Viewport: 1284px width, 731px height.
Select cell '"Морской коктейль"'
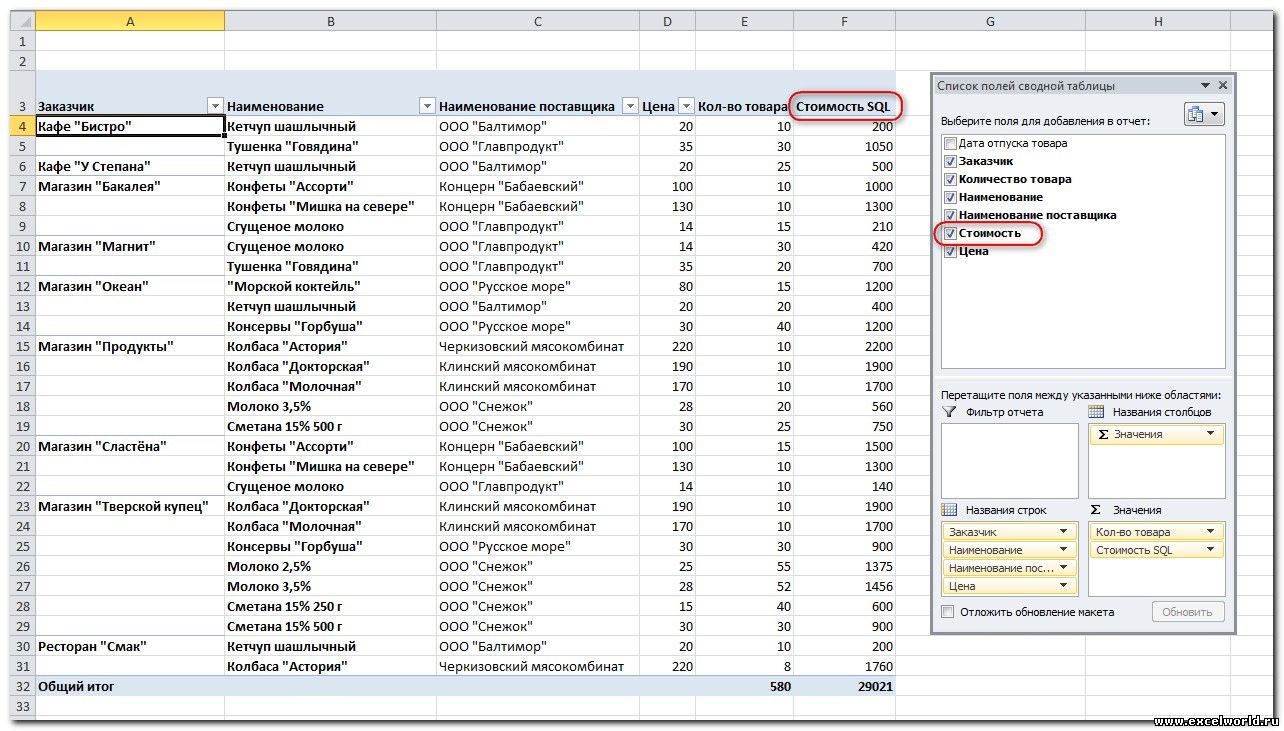[330, 286]
